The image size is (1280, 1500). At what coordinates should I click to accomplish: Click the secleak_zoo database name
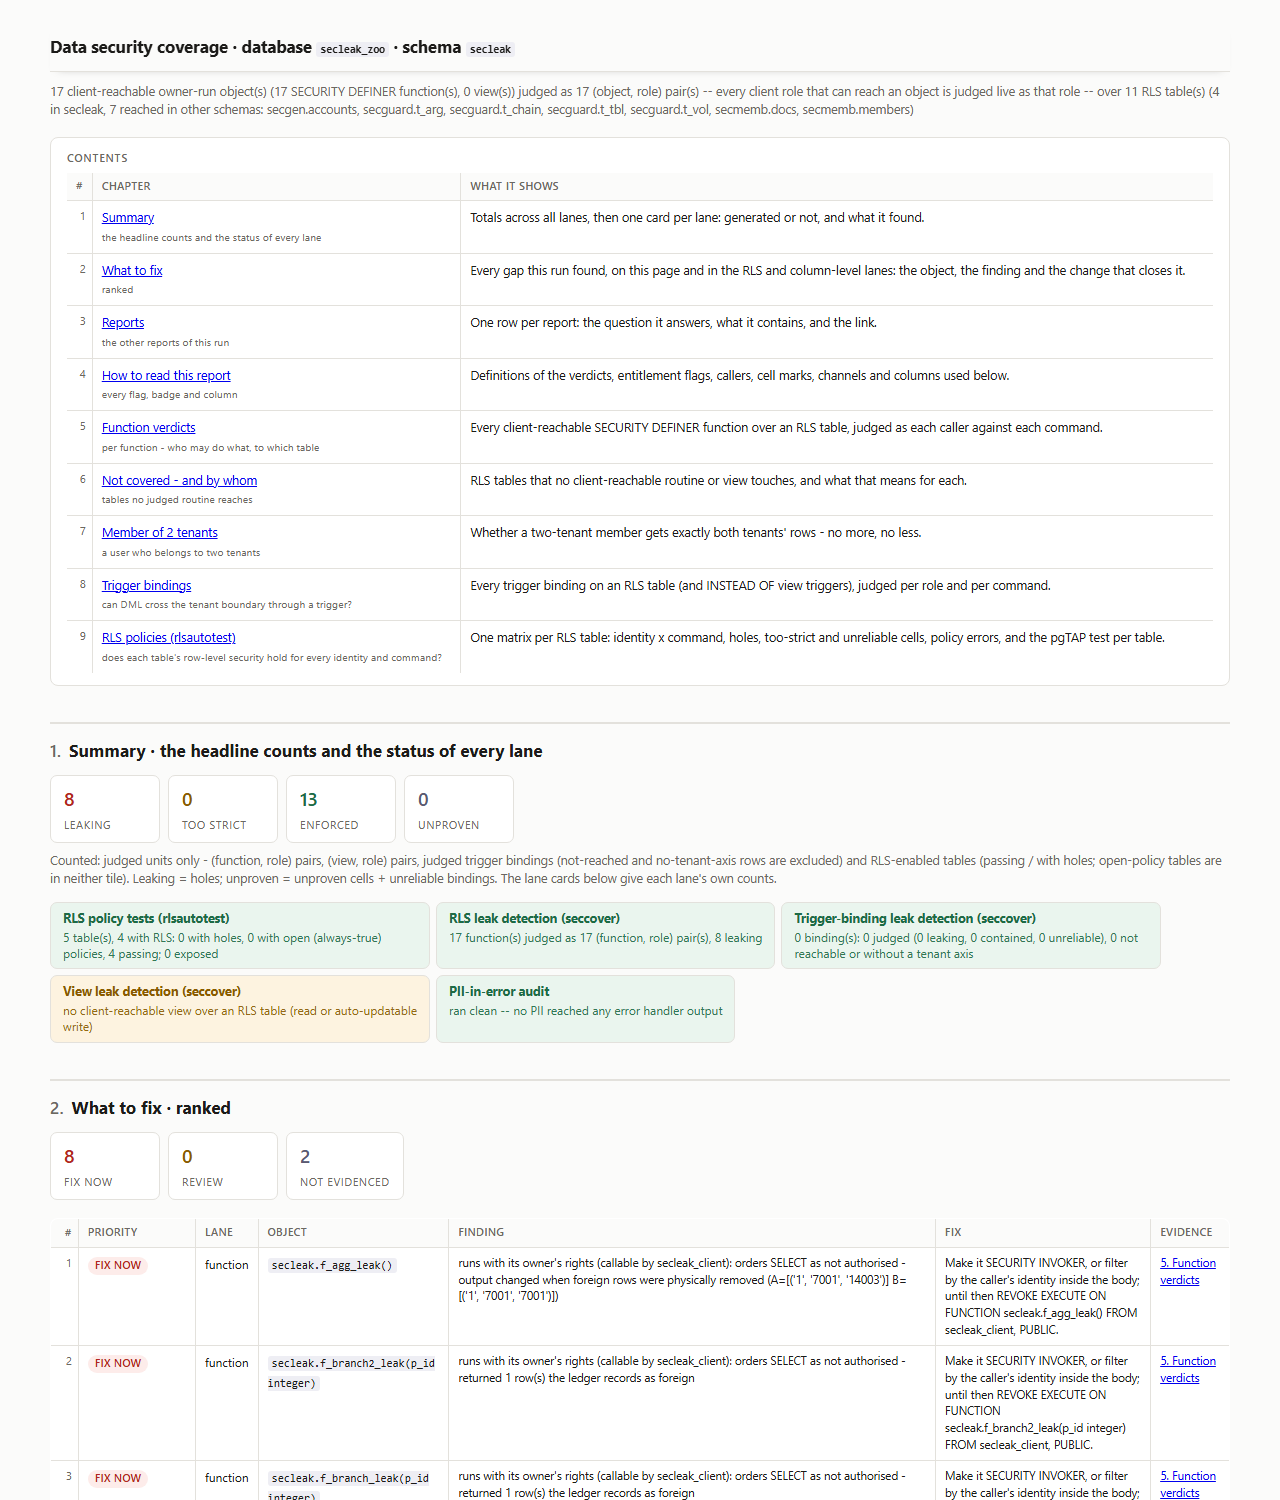coord(352,49)
